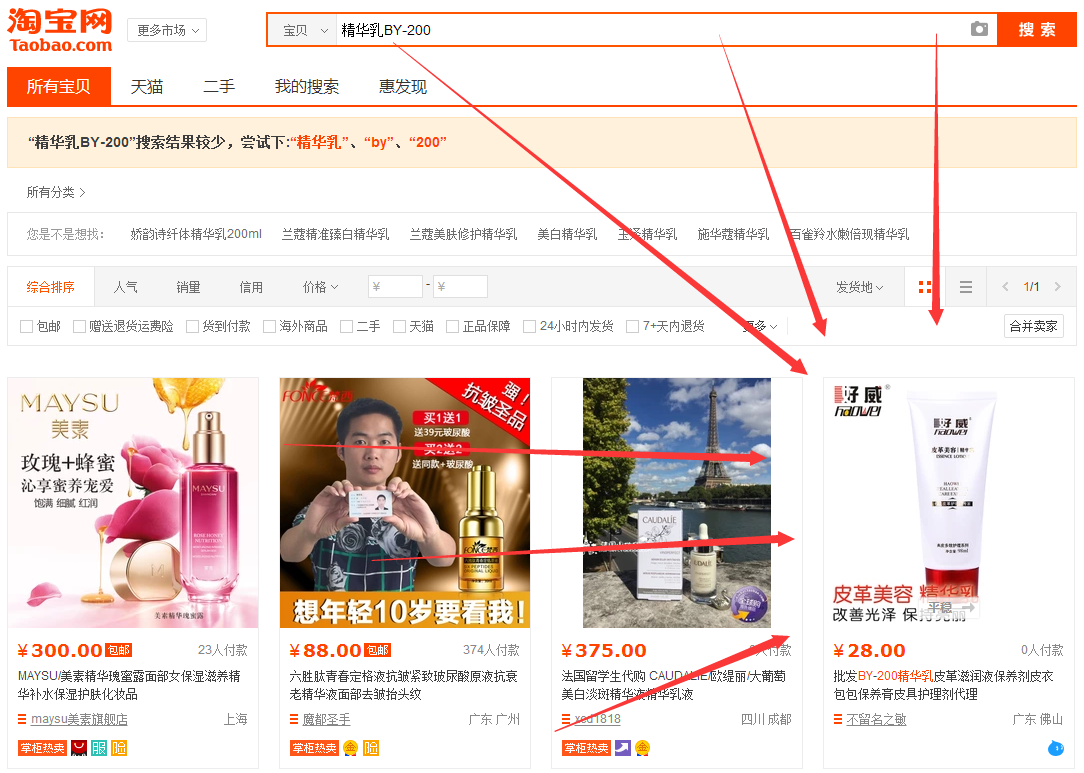This screenshot has width=1084, height=773.
Task: Switch to the 天猫 navigation tab
Action: click(x=147, y=86)
